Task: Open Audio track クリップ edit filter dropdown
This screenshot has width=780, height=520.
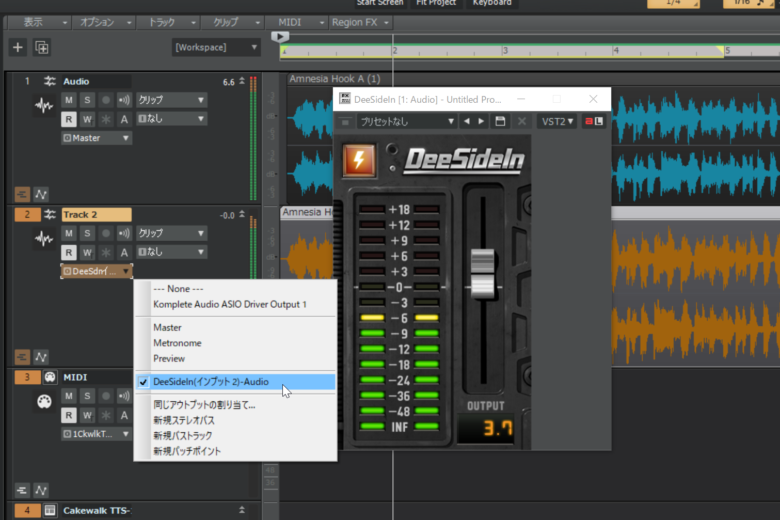Action: click(x=171, y=100)
